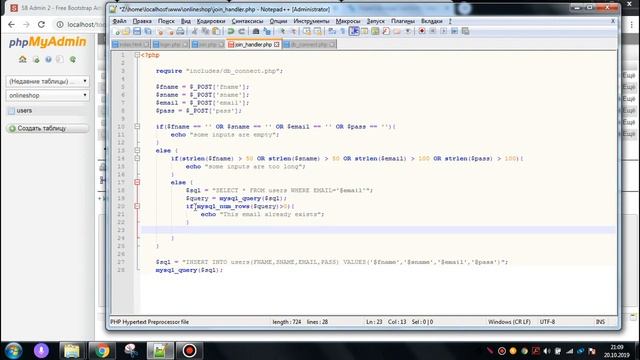
Task: Click the Redo toolbar icon
Action: (242, 31)
